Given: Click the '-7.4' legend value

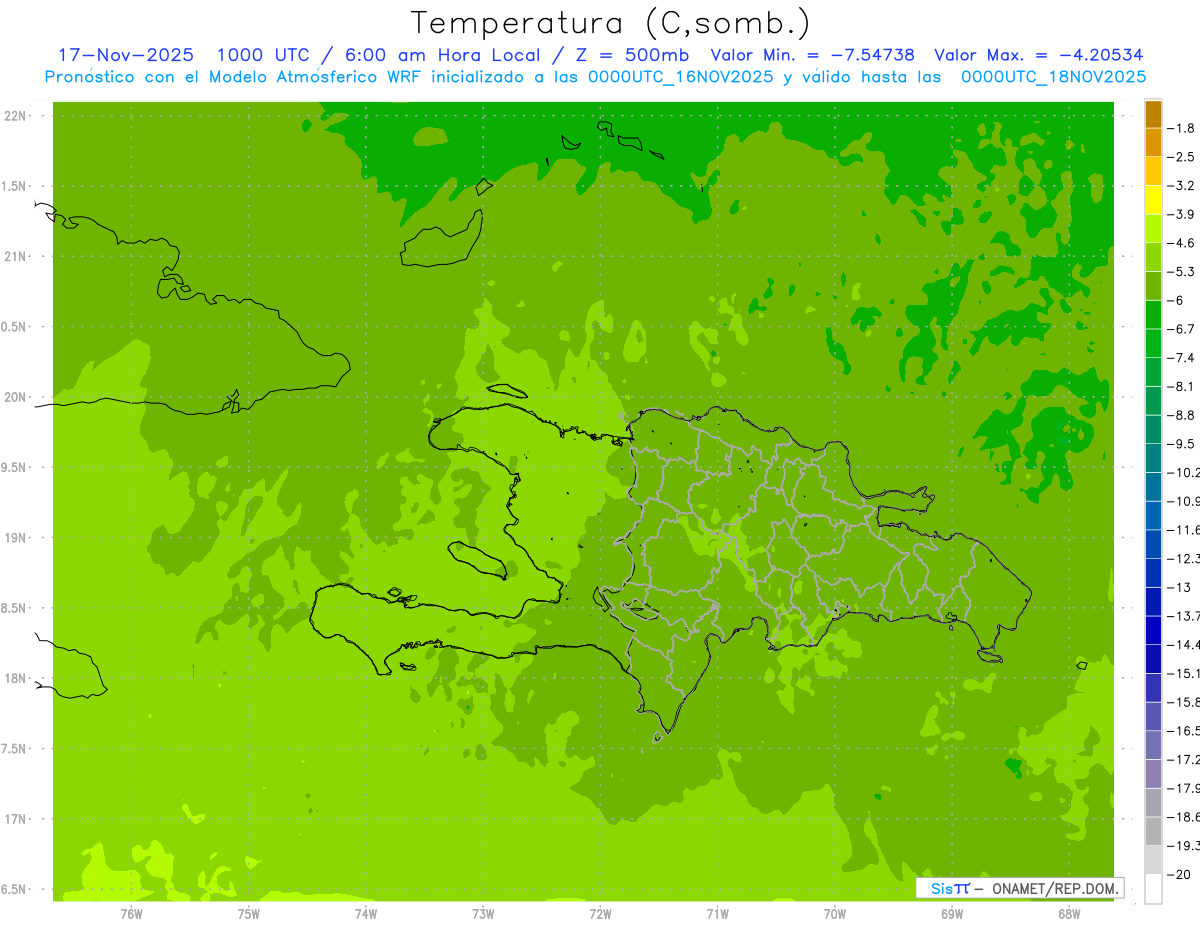Looking at the screenshot, I should (1181, 357).
